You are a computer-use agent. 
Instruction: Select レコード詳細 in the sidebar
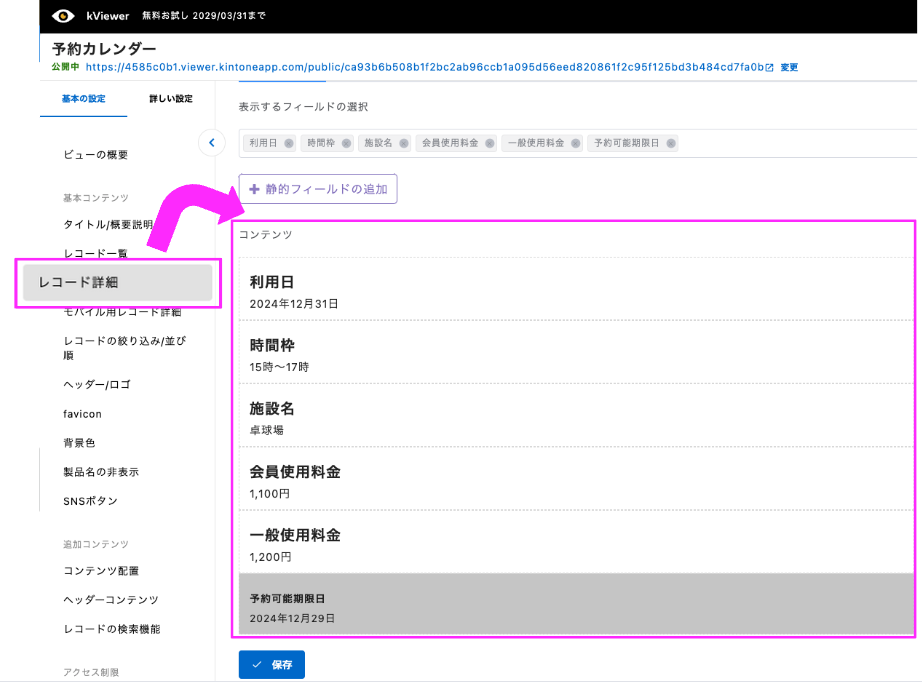tap(118, 282)
